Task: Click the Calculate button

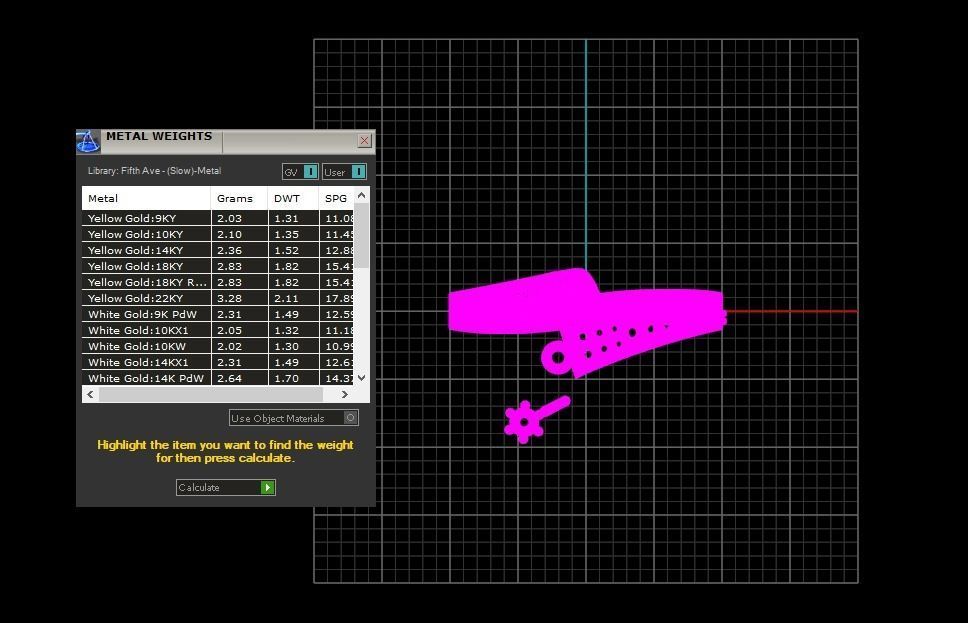Action: [x=225, y=487]
